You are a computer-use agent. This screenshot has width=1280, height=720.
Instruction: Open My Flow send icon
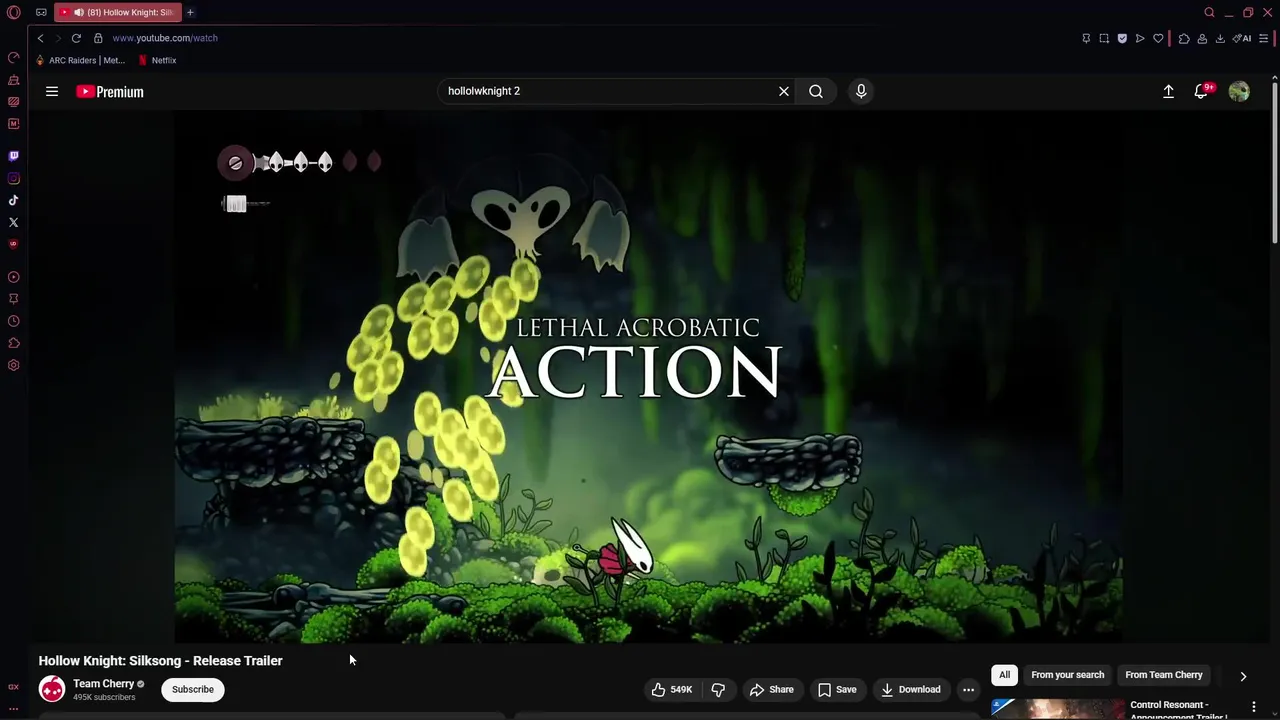[x=1140, y=38]
